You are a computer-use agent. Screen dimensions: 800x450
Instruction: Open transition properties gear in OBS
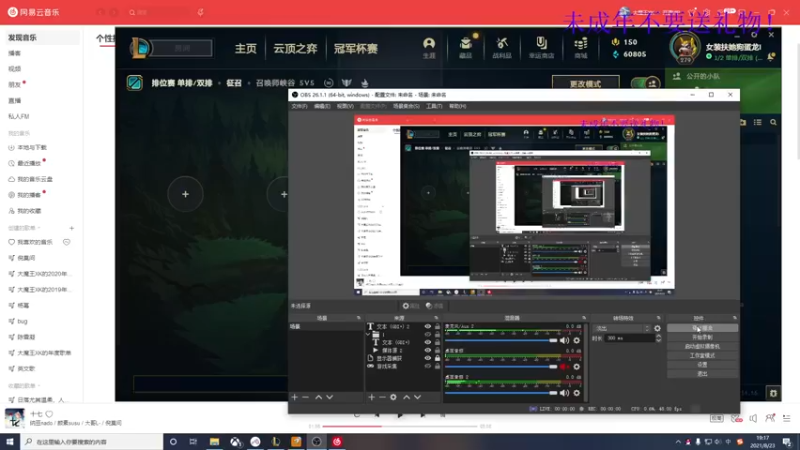[657, 329]
